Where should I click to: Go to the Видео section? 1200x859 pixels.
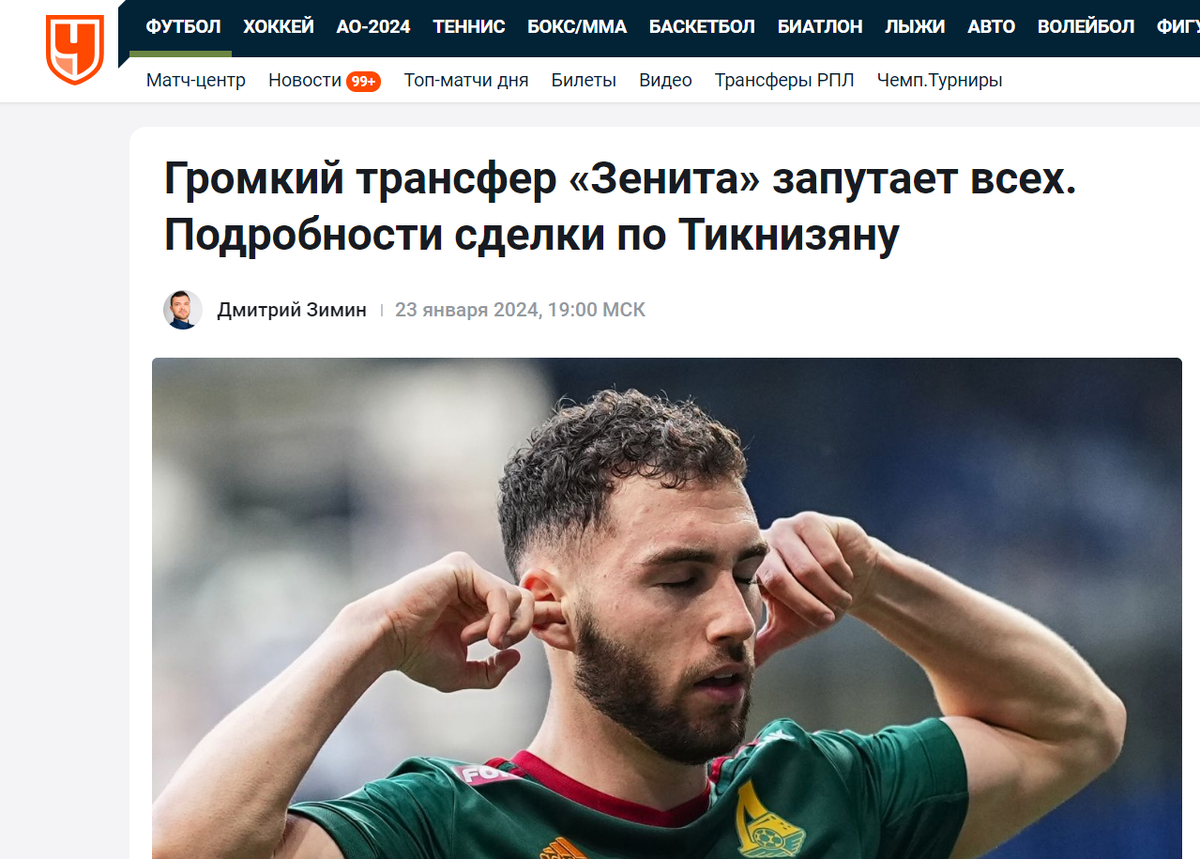[666, 80]
